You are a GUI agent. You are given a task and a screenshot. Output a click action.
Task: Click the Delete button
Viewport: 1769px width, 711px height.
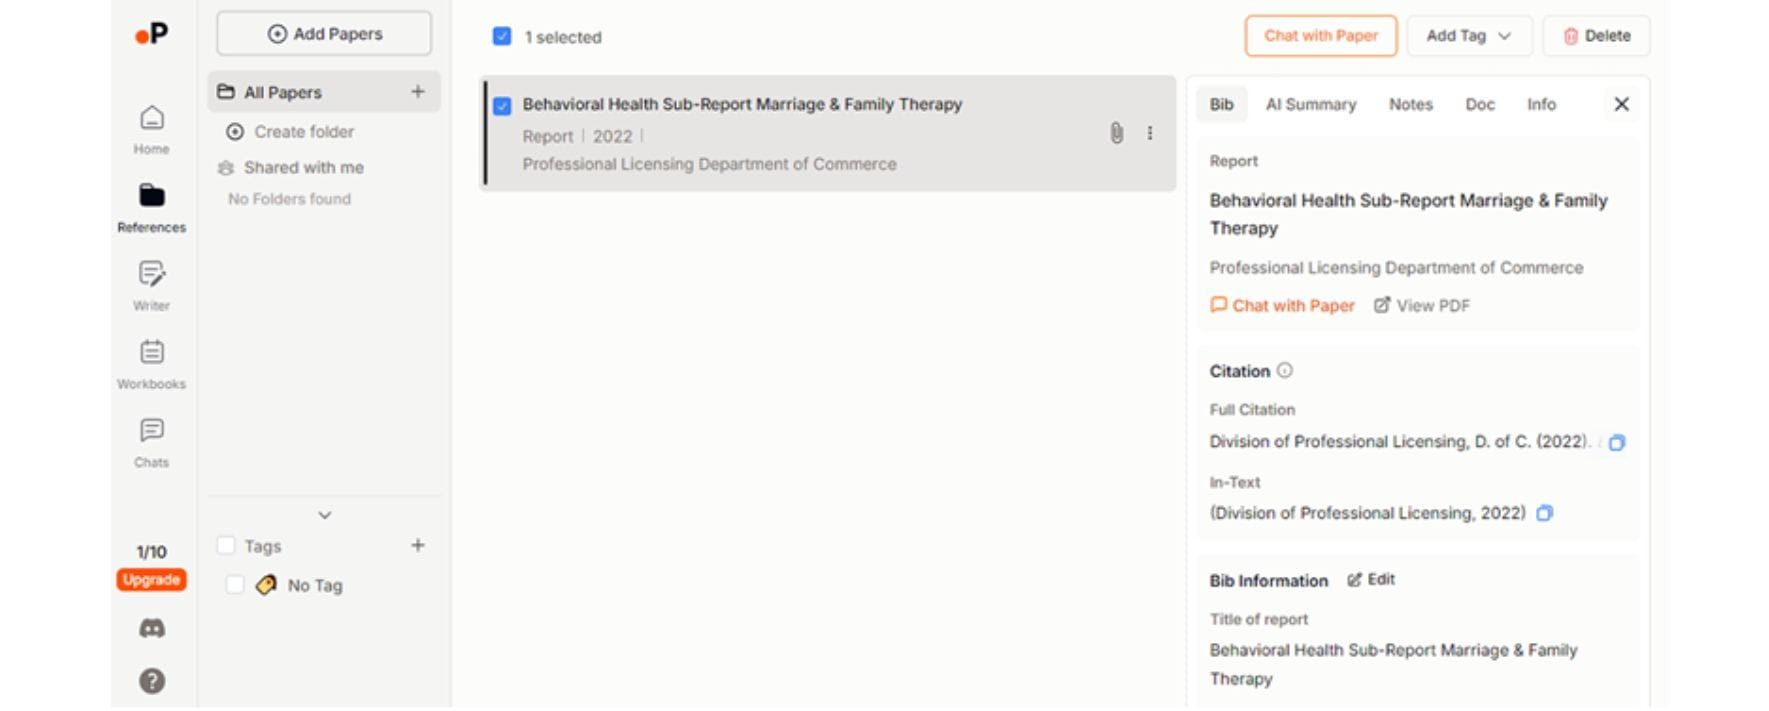(x=1596, y=36)
